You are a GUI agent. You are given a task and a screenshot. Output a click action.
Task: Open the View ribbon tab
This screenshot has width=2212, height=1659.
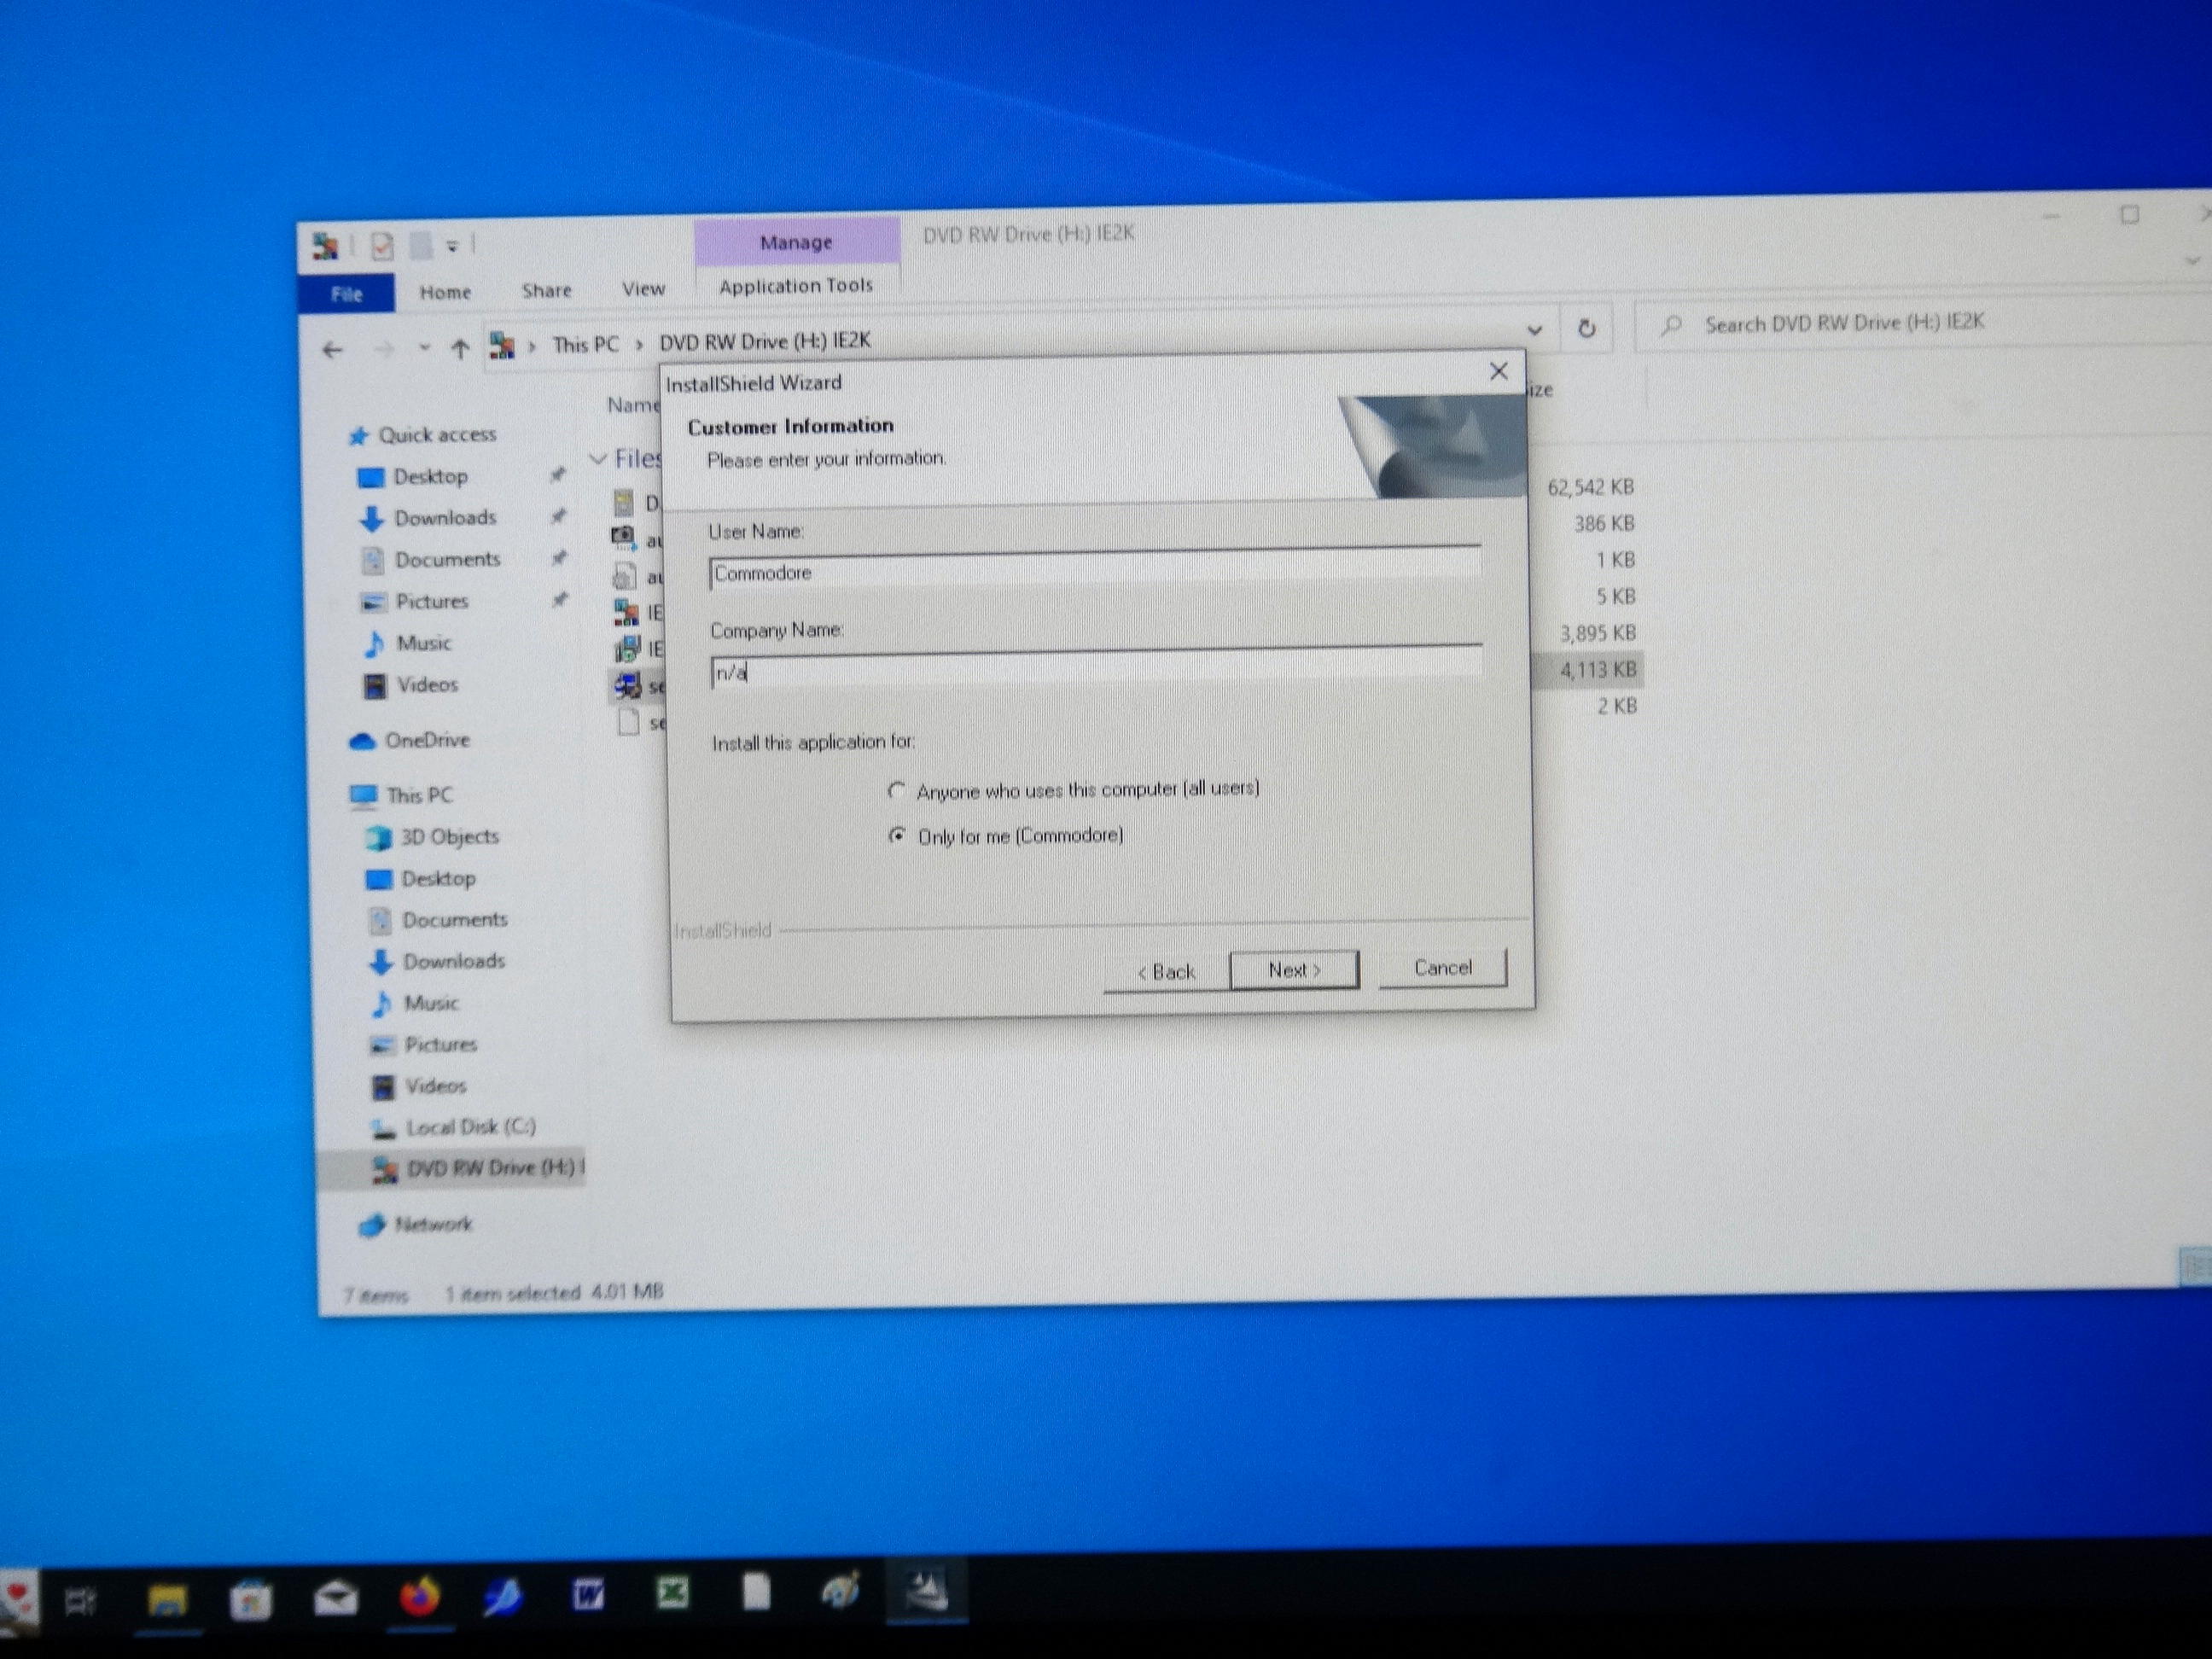coord(643,289)
